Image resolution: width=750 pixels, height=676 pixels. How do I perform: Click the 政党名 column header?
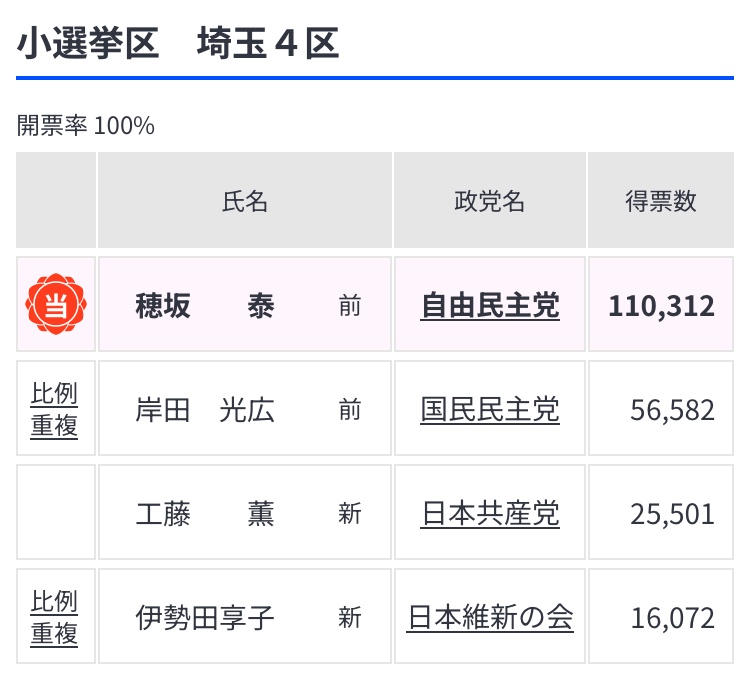pyautogui.click(x=490, y=201)
